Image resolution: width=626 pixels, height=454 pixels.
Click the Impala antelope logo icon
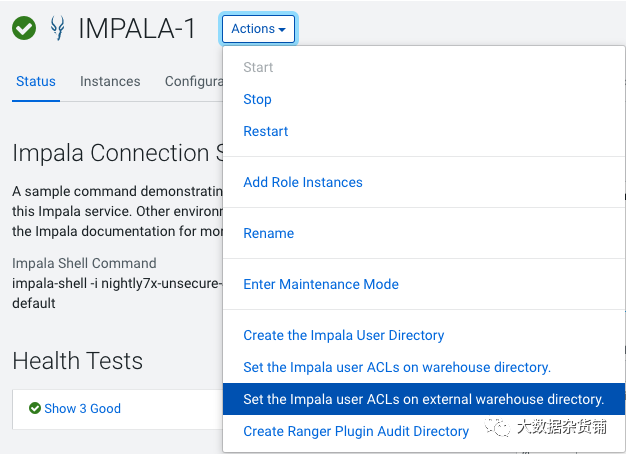point(58,29)
